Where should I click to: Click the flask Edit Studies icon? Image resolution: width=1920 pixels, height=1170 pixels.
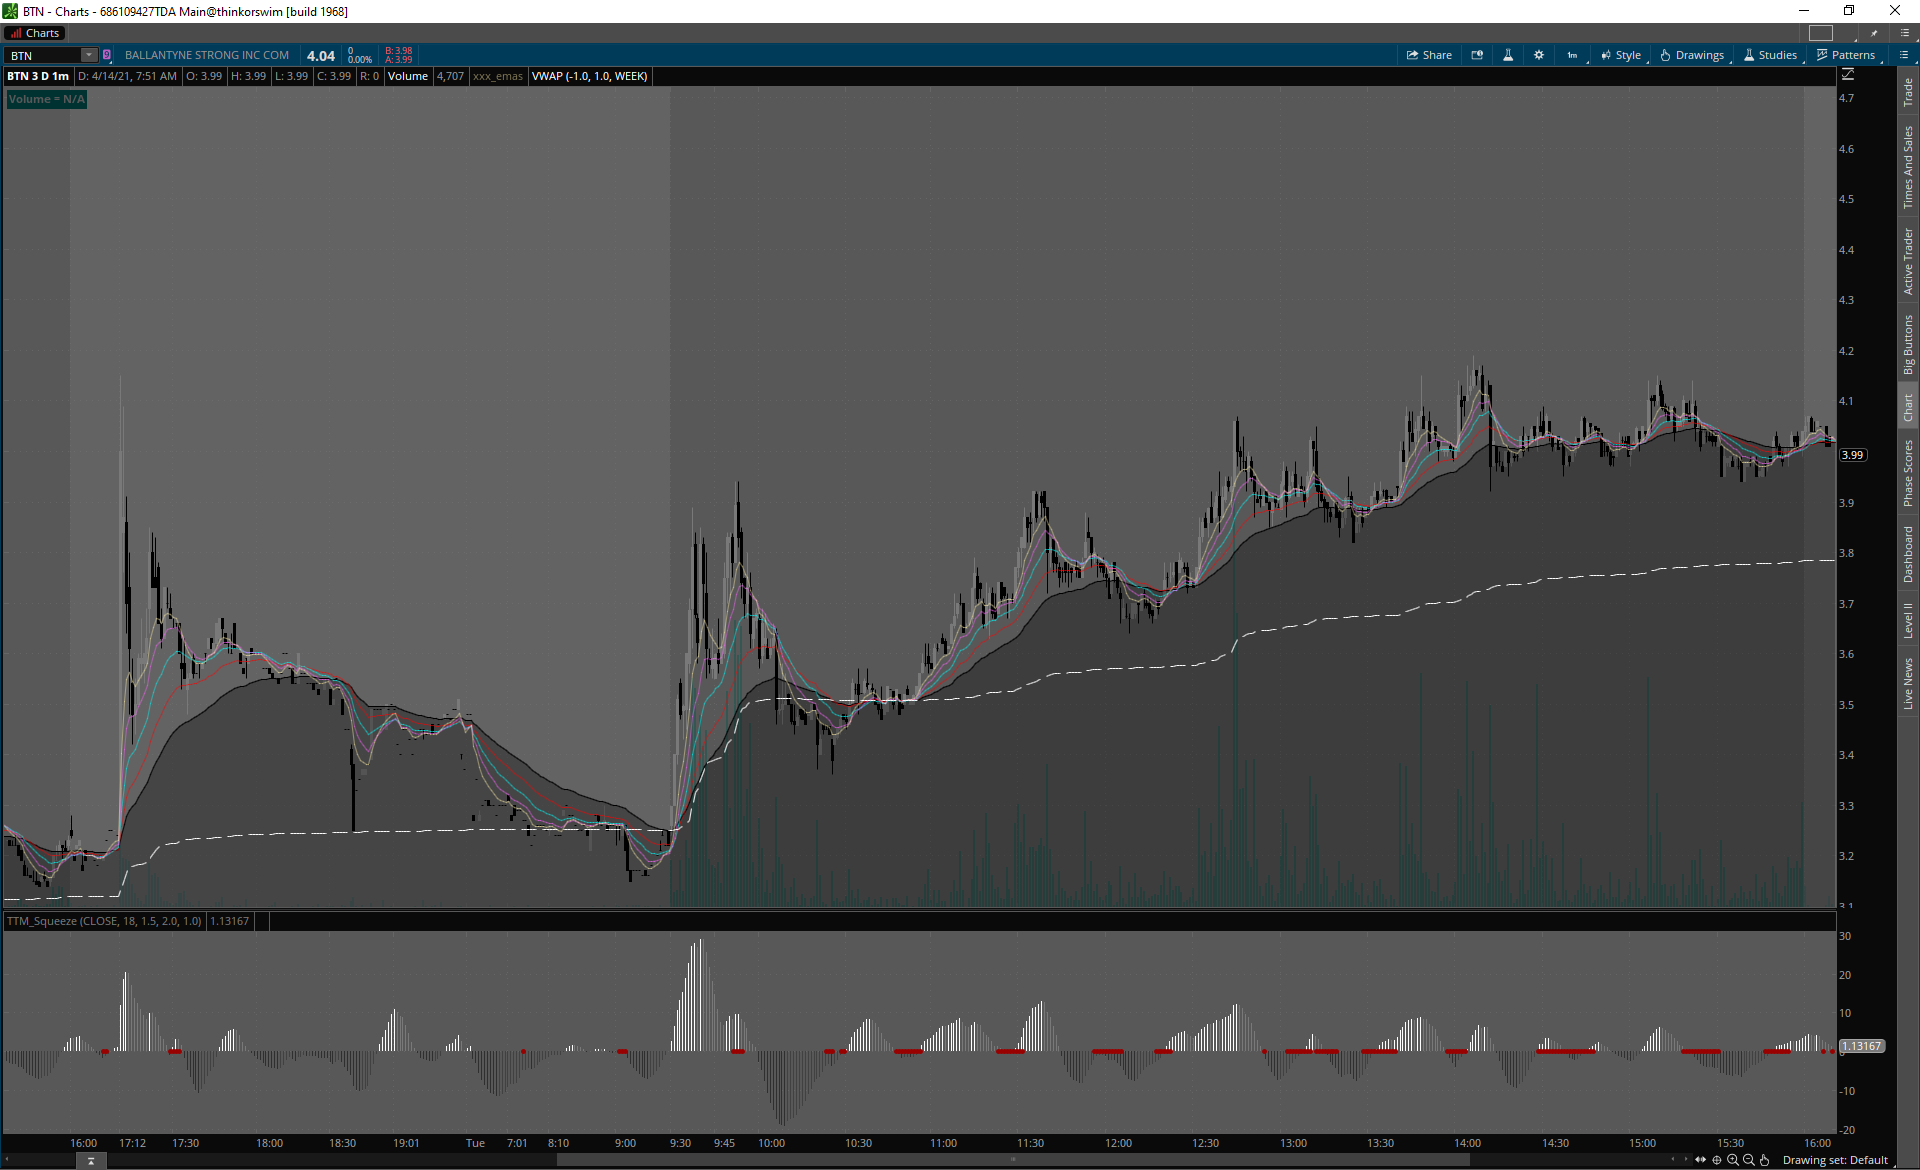pos(1508,55)
